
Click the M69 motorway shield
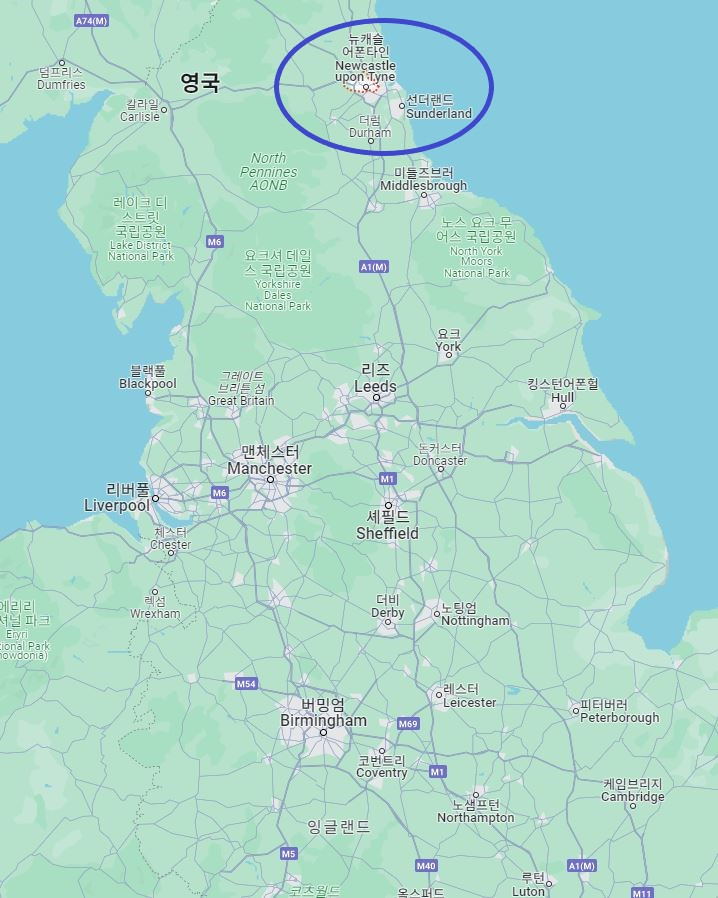click(408, 724)
